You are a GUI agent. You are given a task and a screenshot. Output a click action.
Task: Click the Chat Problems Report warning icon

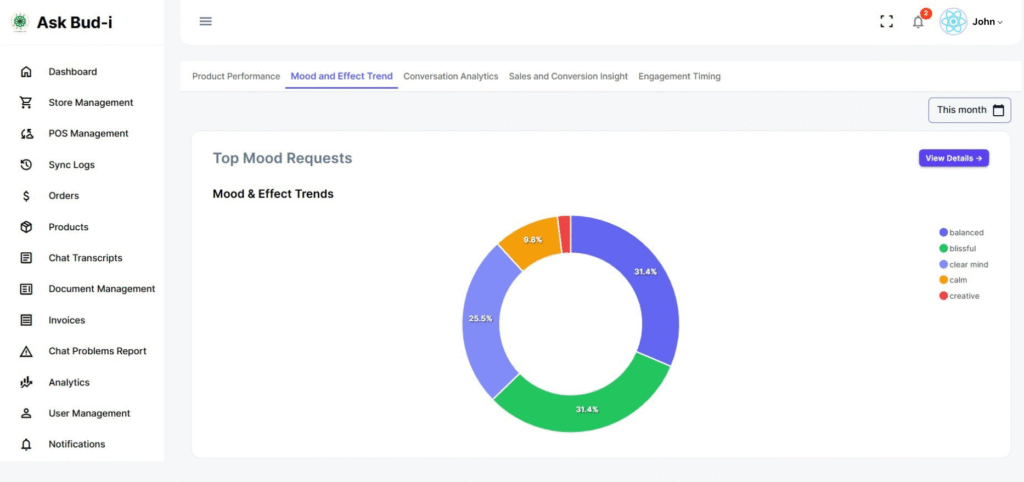point(27,351)
